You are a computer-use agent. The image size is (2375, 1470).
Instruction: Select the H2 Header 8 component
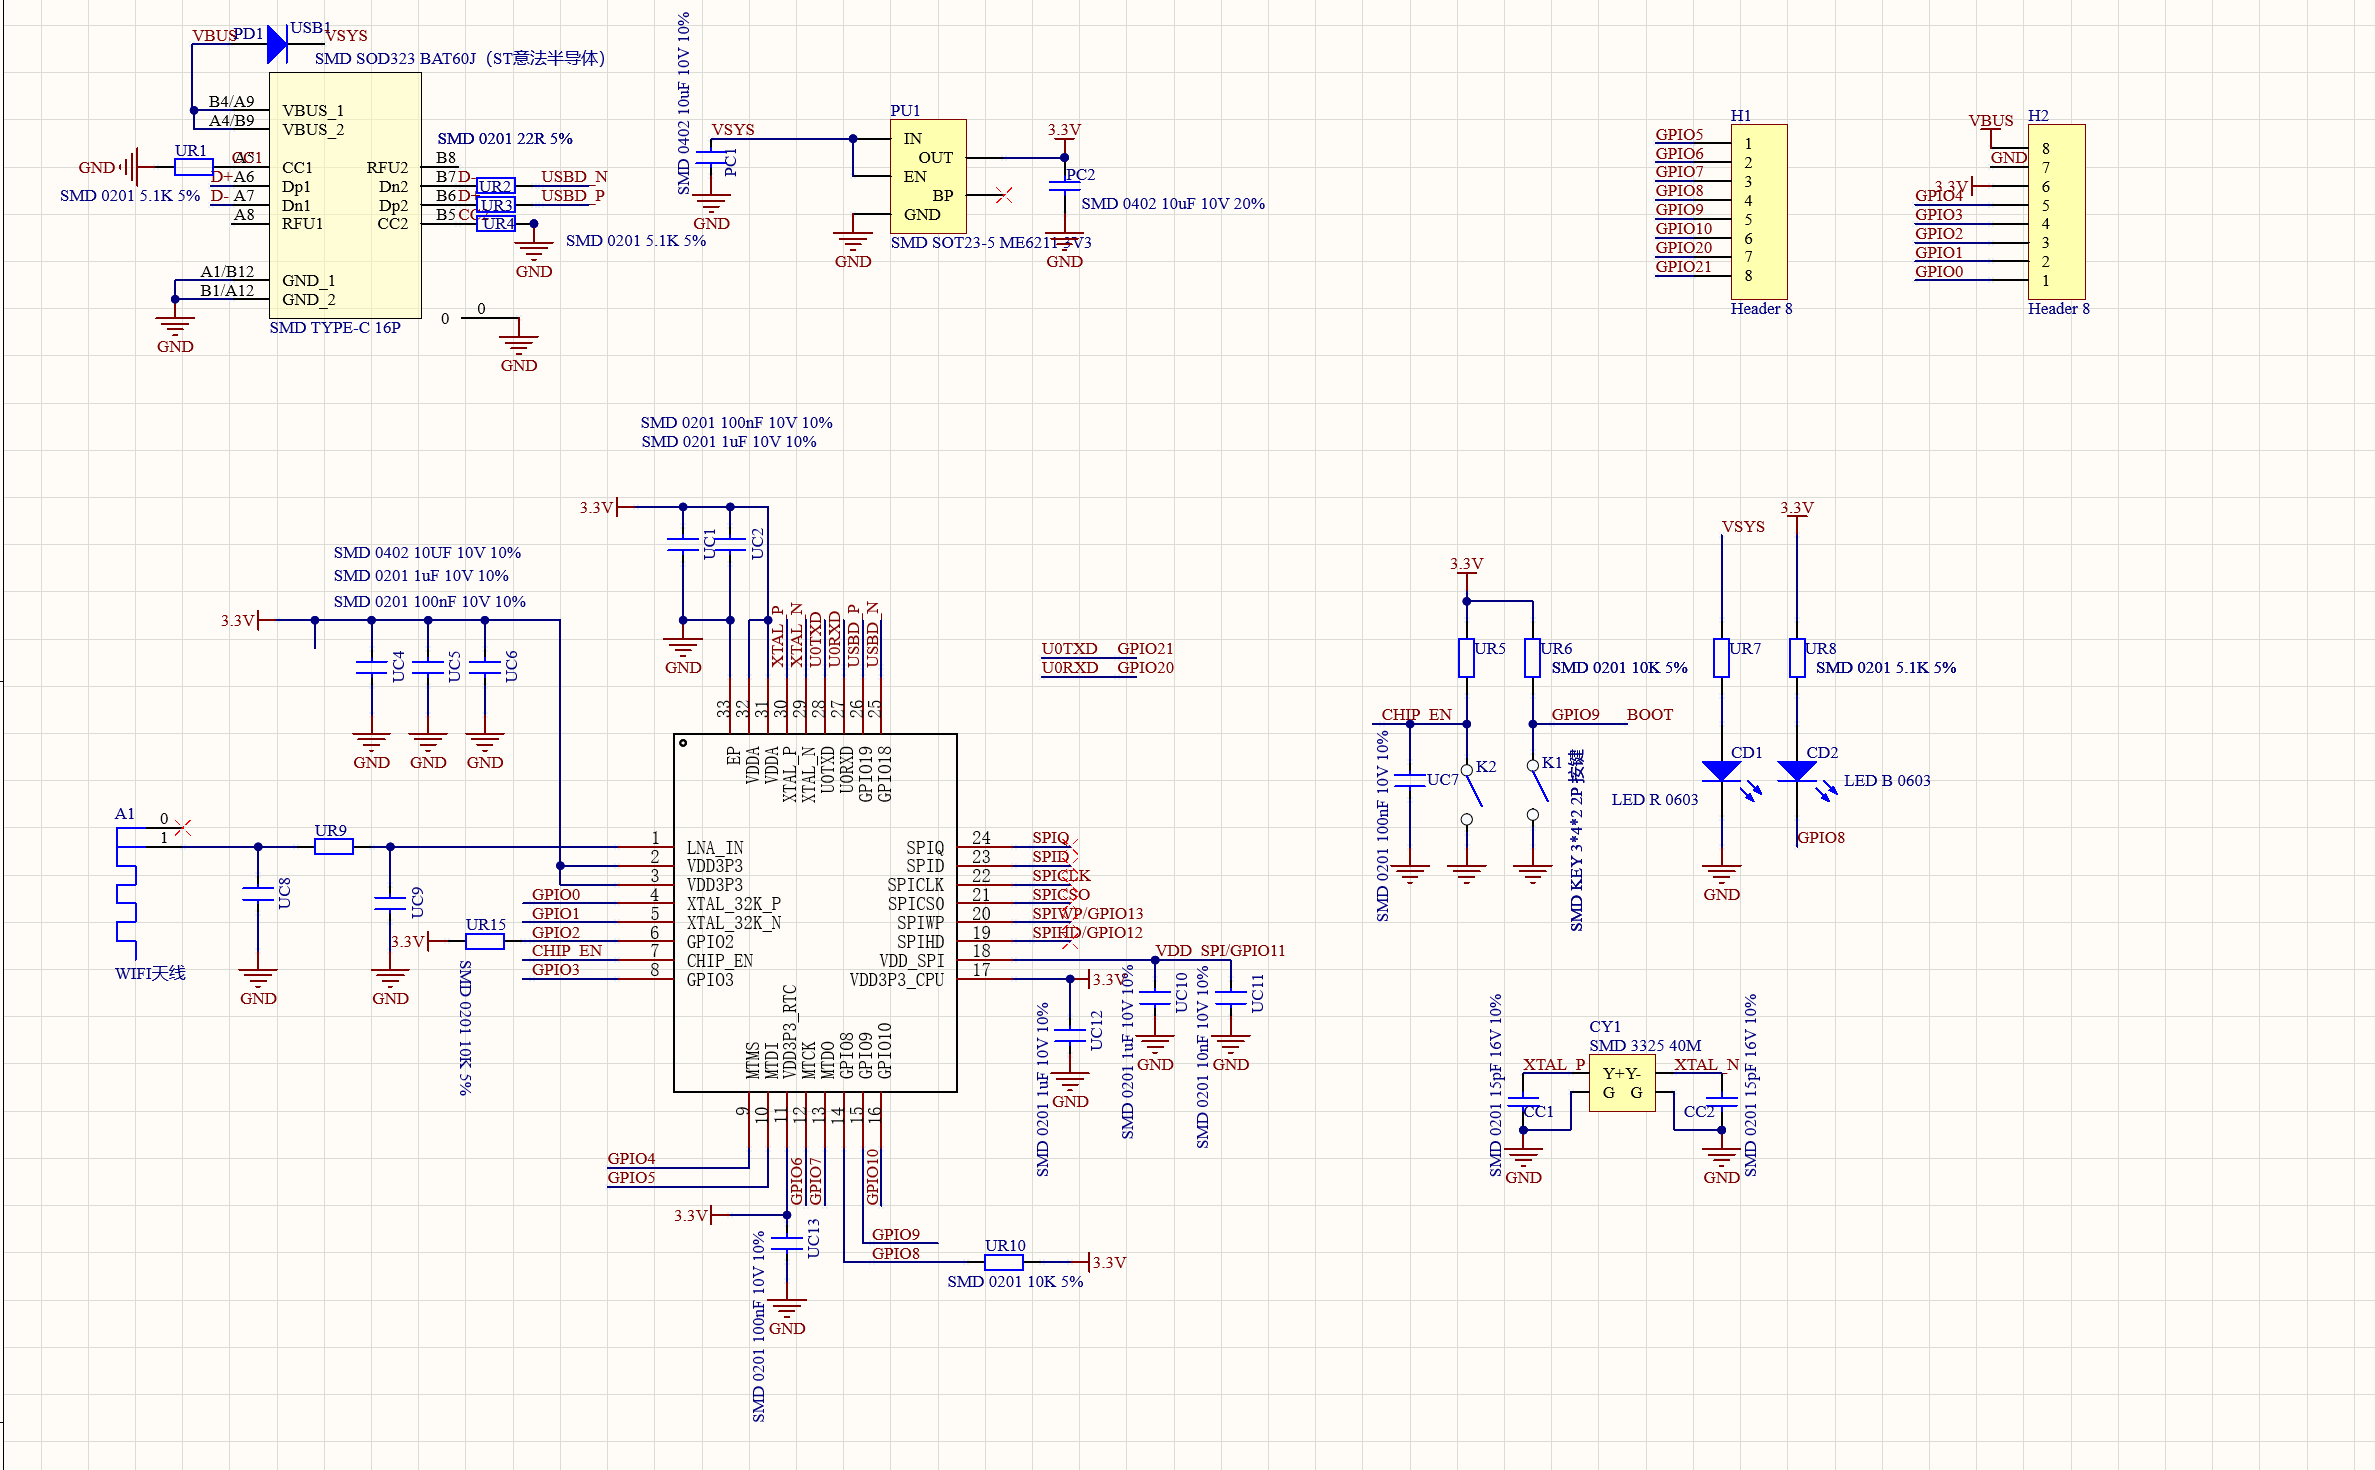coord(2055,210)
